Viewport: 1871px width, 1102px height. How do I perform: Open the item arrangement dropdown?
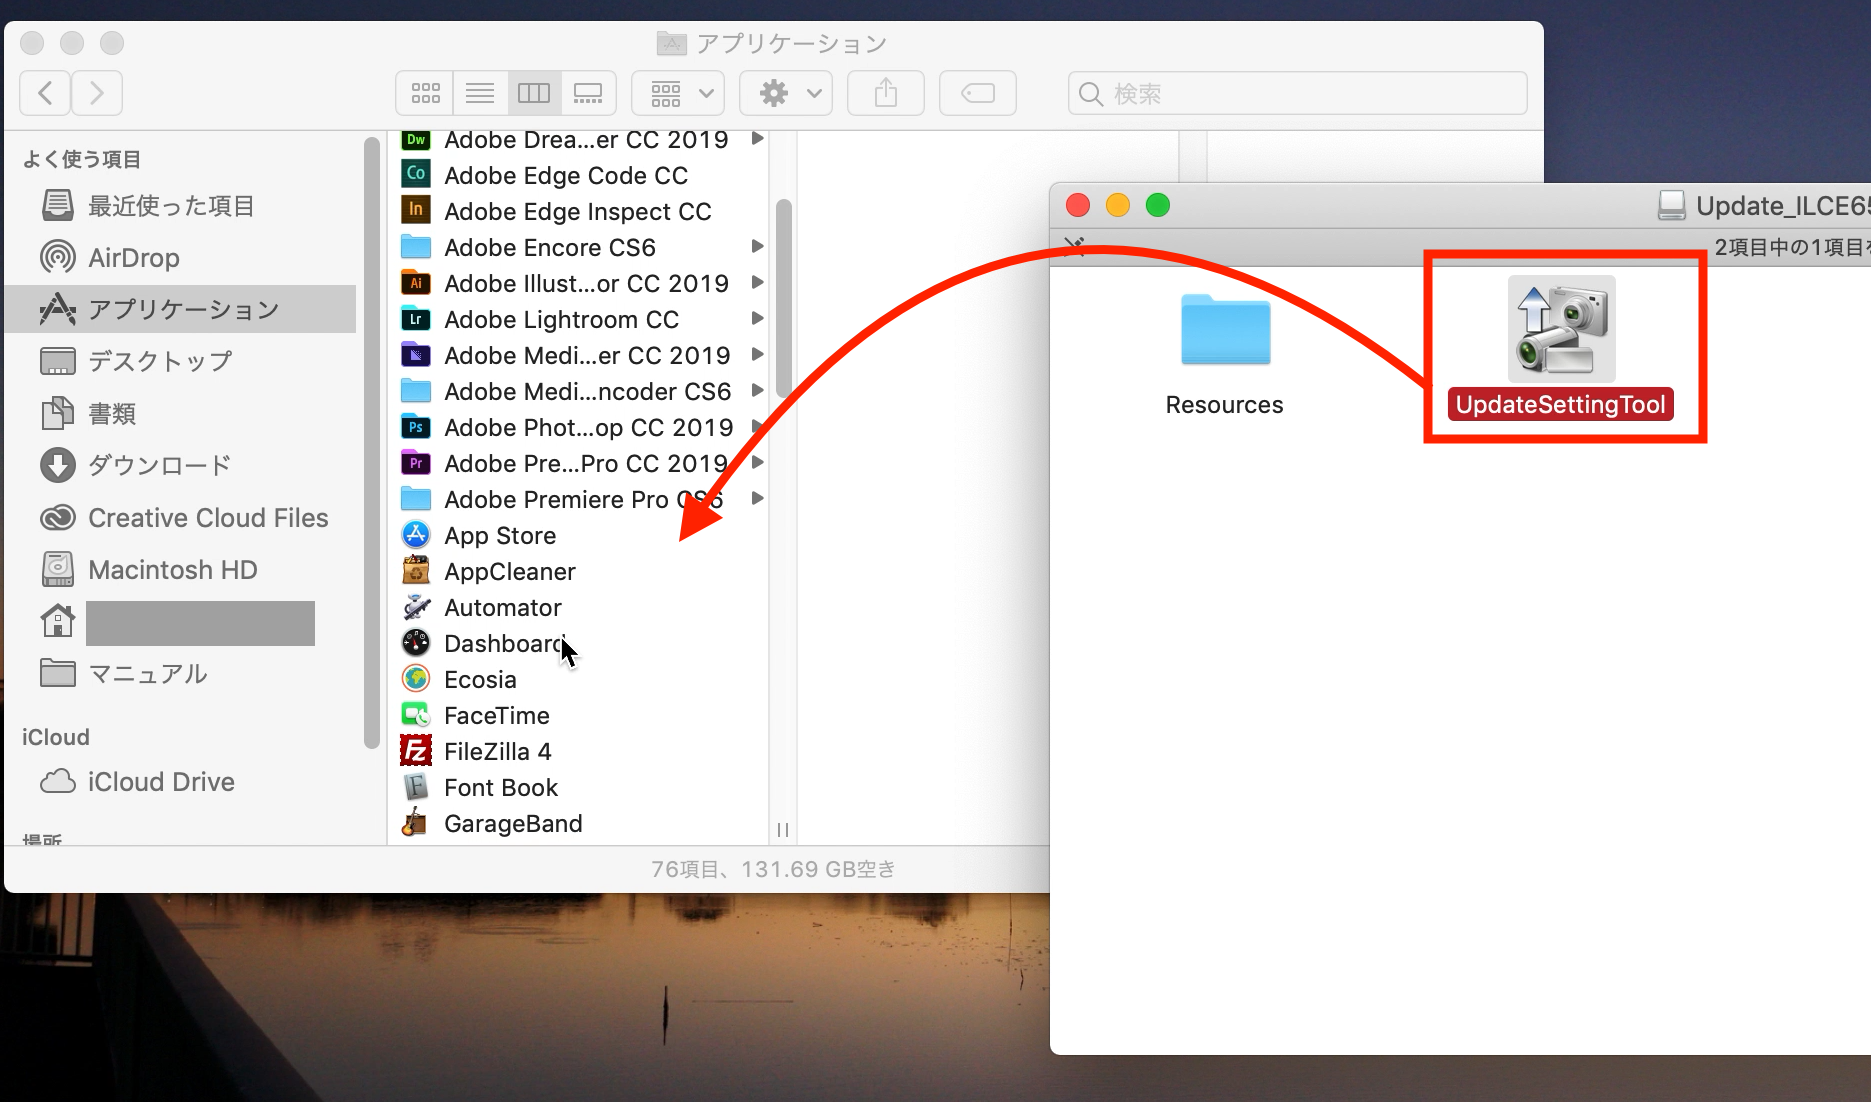coord(678,93)
